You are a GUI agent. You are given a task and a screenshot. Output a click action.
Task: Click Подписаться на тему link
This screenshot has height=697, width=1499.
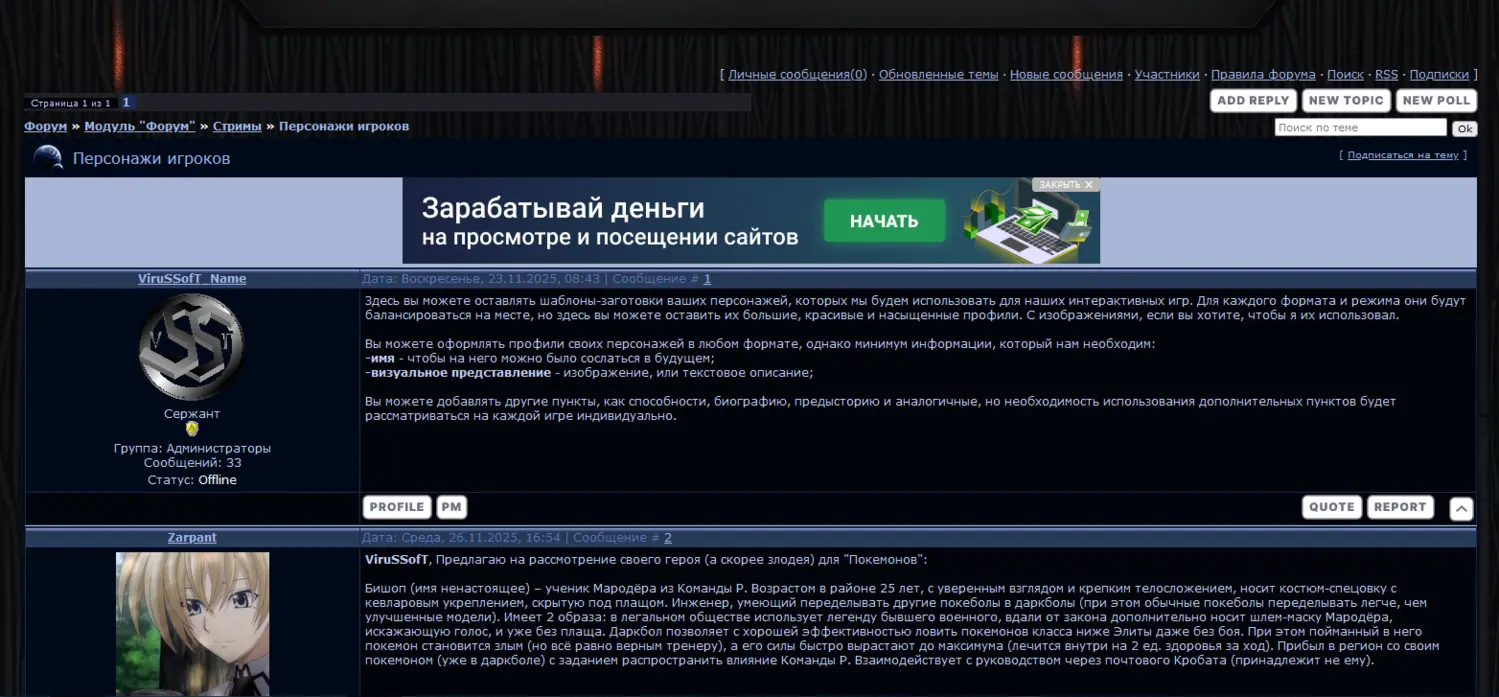coord(1402,156)
